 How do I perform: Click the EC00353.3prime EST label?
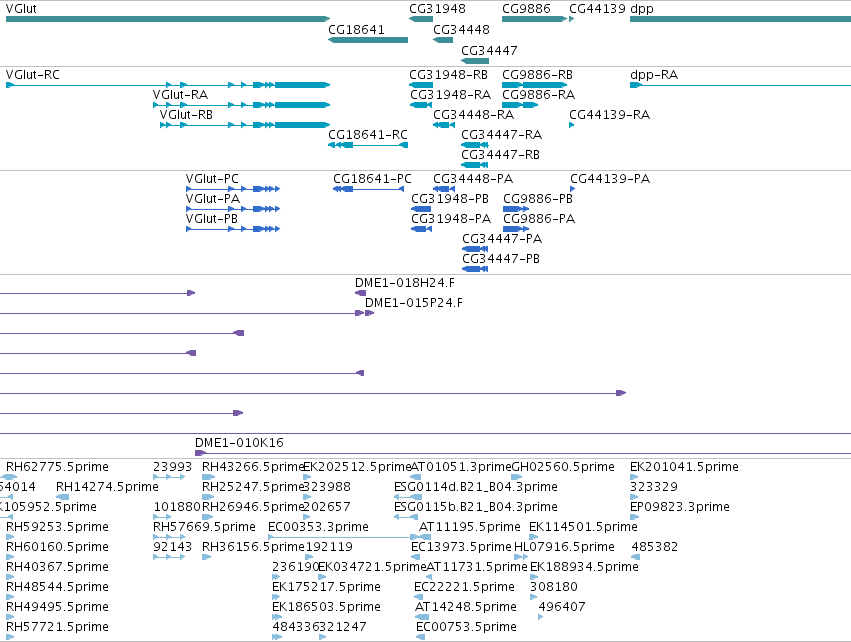[319, 527]
